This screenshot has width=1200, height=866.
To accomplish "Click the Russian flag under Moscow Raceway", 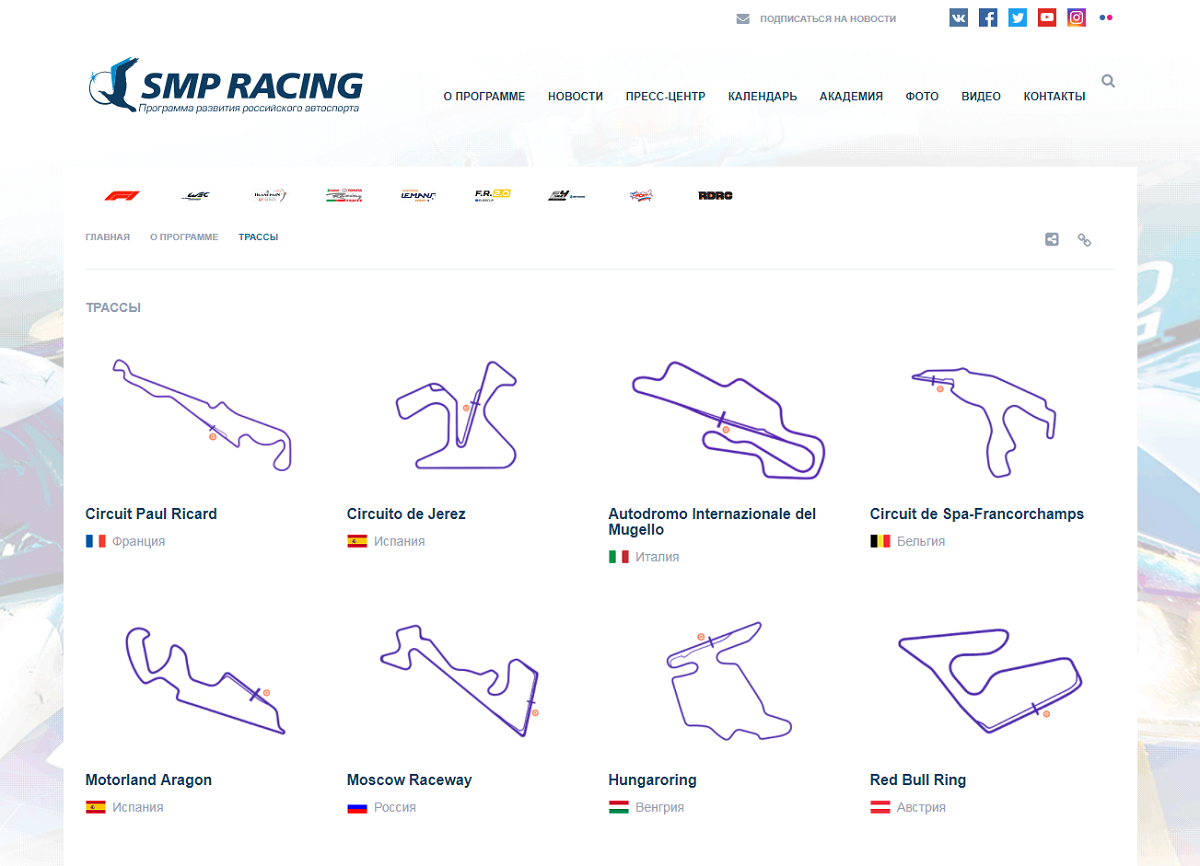I will (357, 807).
